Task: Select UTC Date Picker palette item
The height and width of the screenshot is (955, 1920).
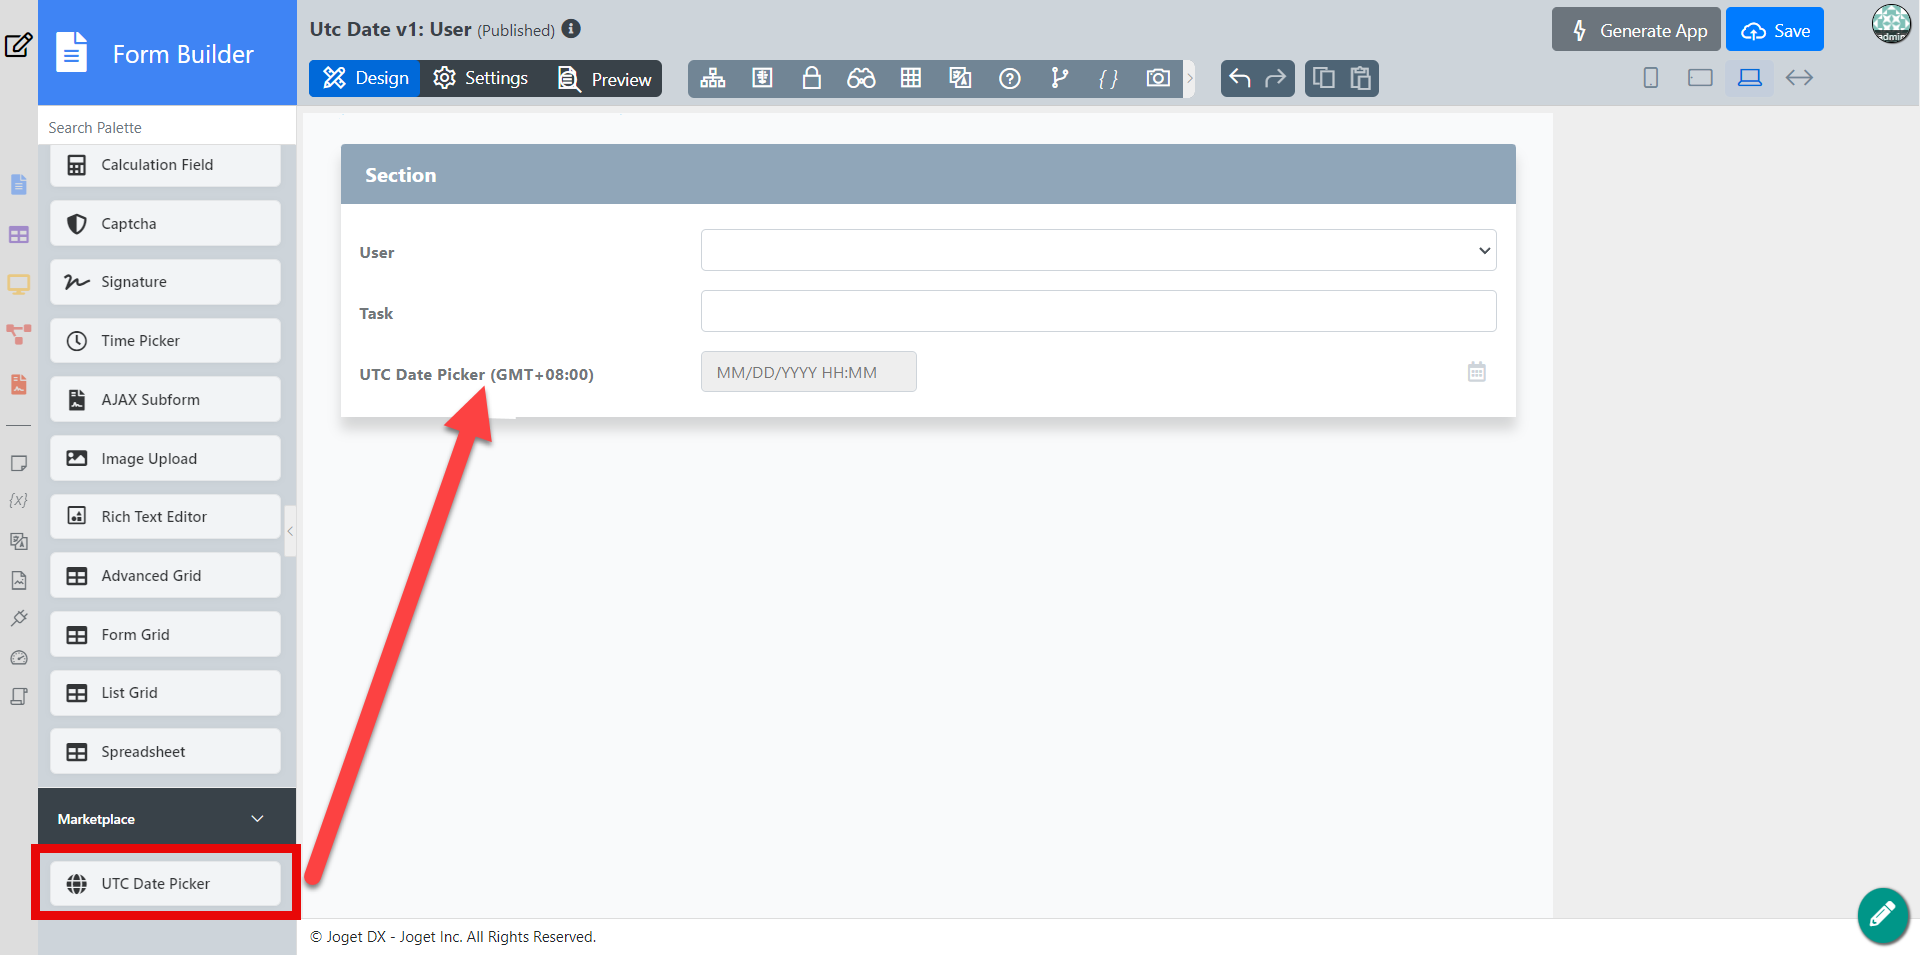Action: (165, 884)
